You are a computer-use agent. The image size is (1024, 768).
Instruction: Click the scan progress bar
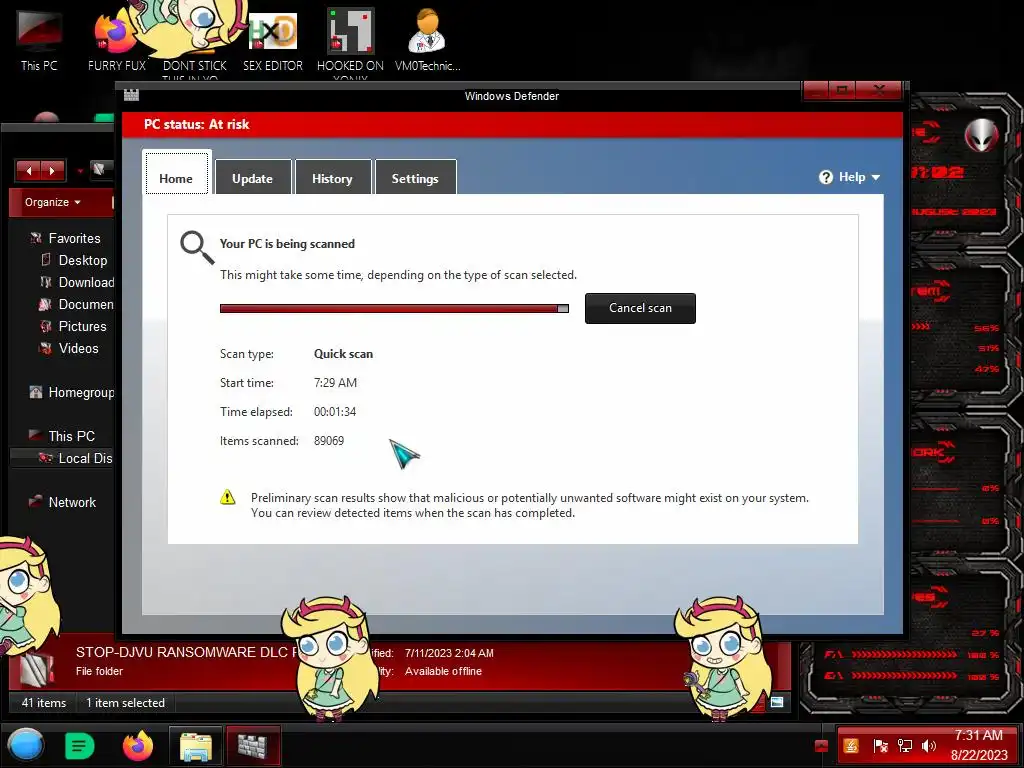click(394, 309)
